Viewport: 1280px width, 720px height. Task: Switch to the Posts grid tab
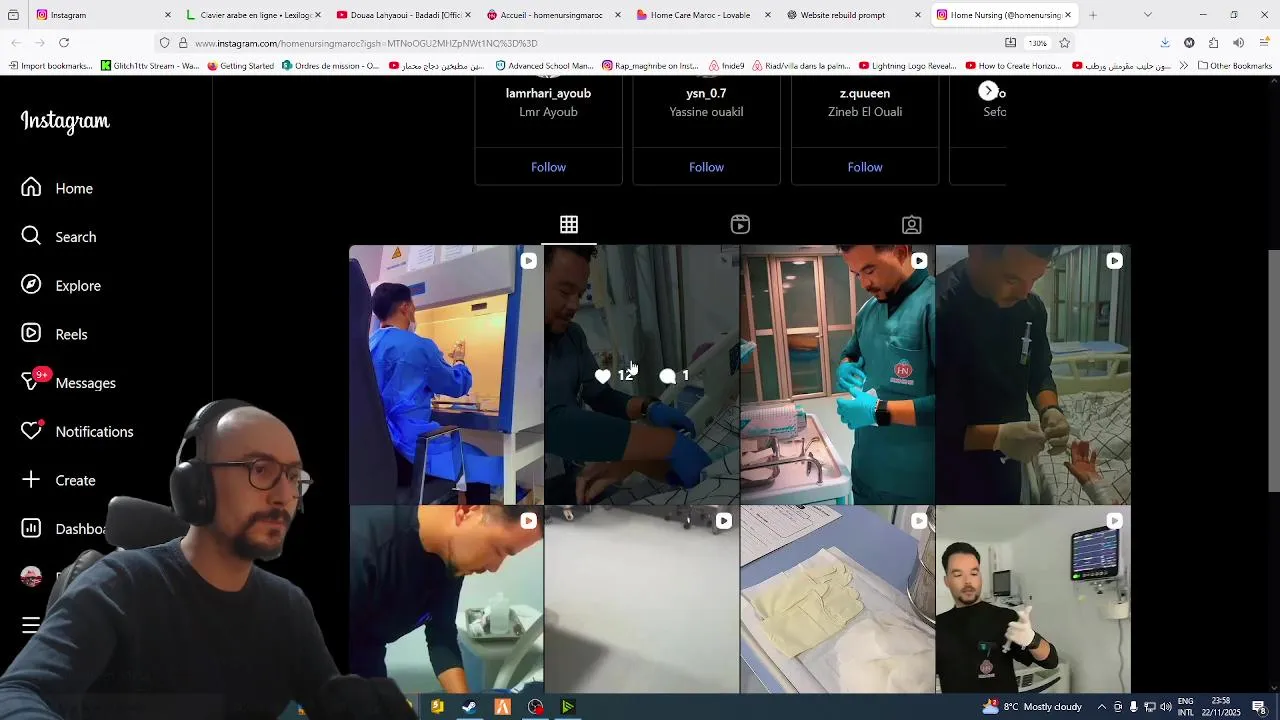coord(569,225)
